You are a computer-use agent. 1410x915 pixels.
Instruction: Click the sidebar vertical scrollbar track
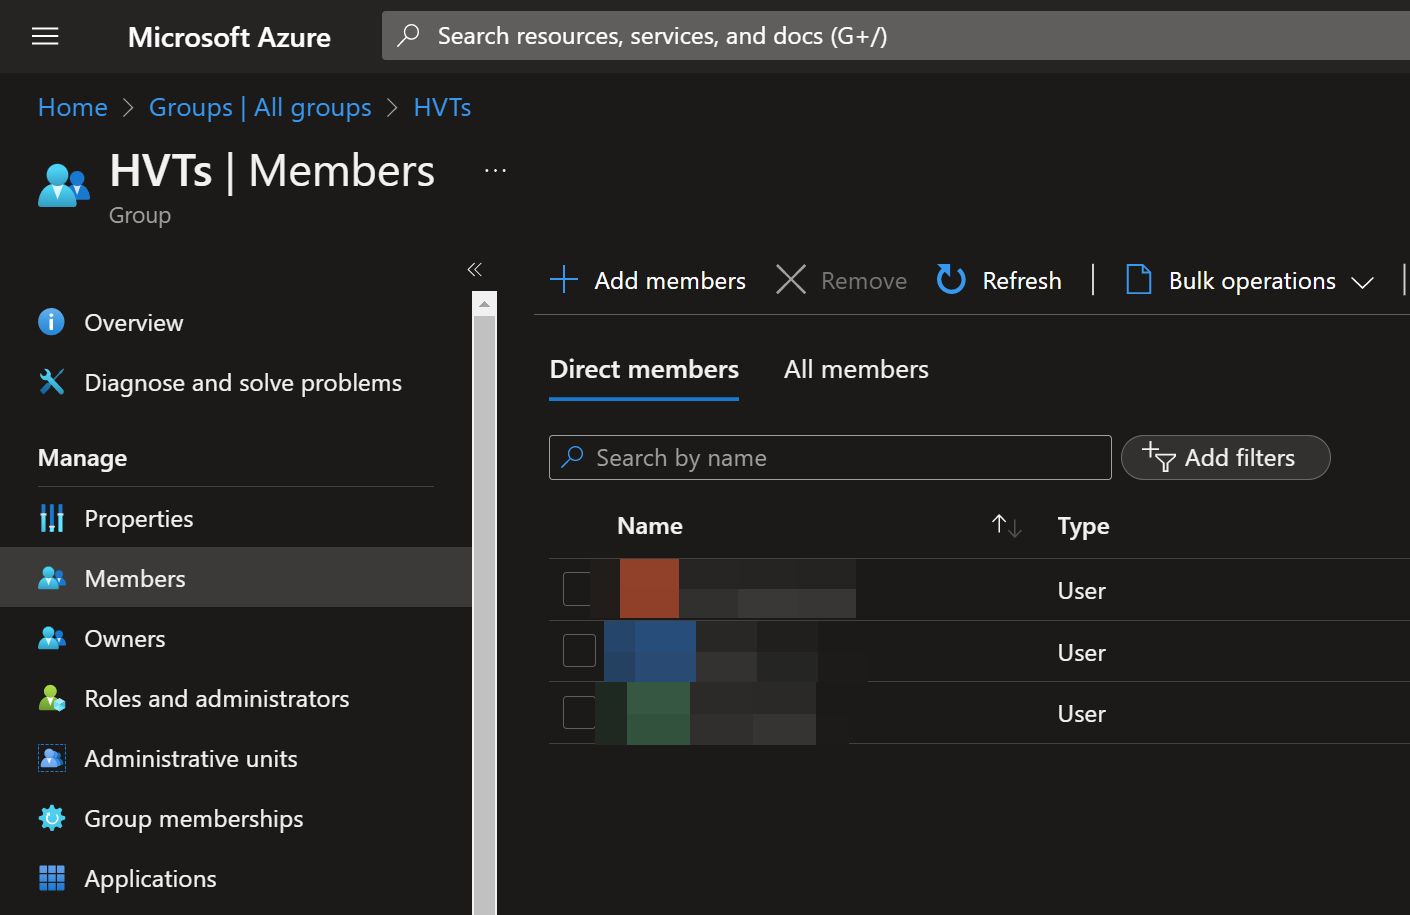484,614
